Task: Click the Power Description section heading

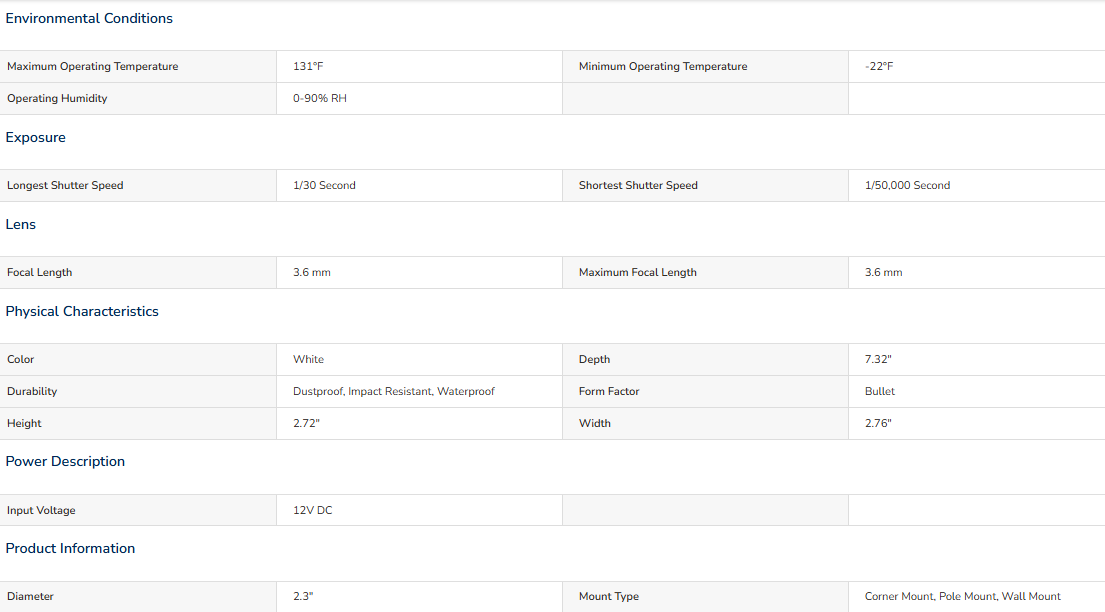Action: coord(65,461)
